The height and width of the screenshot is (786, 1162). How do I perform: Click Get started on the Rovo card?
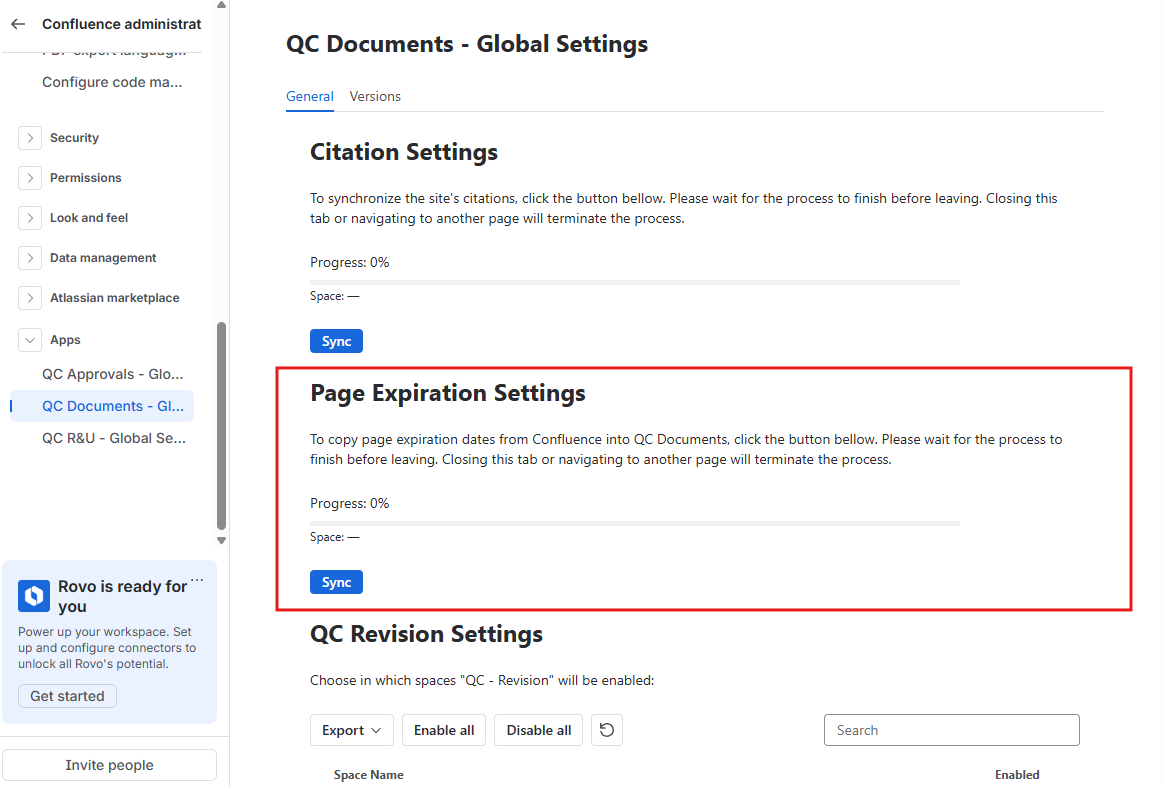[x=67, y=696]
